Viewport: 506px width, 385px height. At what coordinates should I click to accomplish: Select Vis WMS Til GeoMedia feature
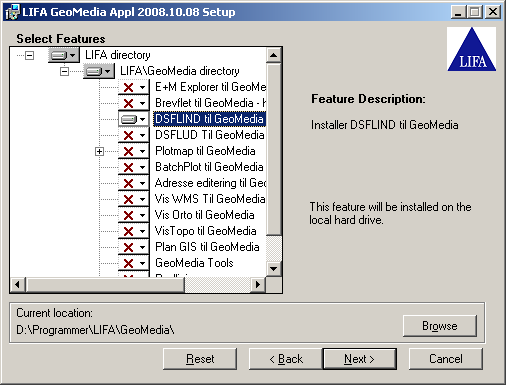[x=210, y=199]
